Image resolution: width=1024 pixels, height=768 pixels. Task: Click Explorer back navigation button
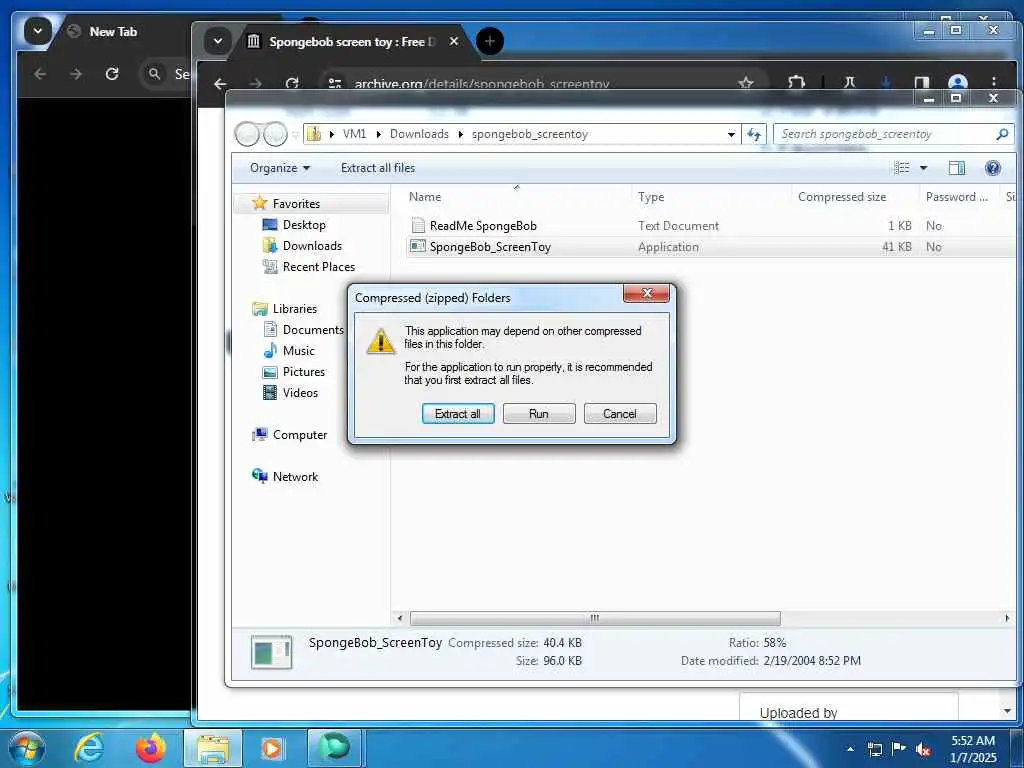[248, 134]
